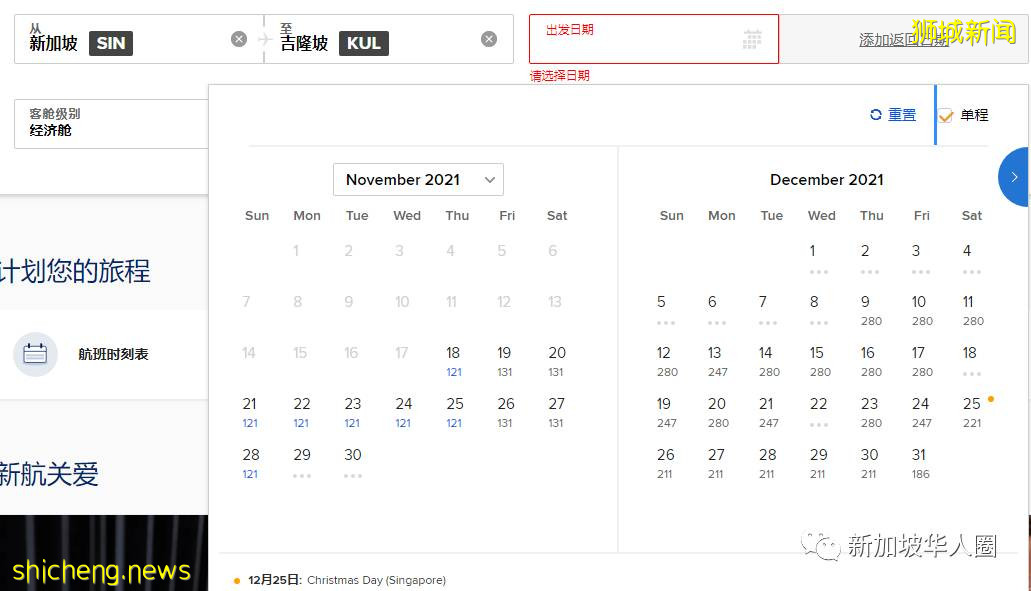Image resolution: width=1031 pixels, height=591 pixels.
Task: Clear the origin SIN field
Action: click(239, 39)
